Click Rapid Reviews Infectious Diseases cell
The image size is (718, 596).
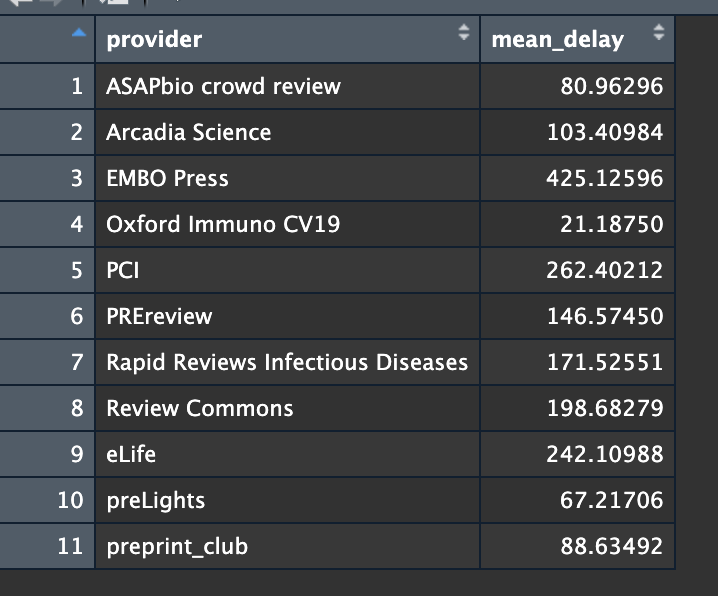287,362
